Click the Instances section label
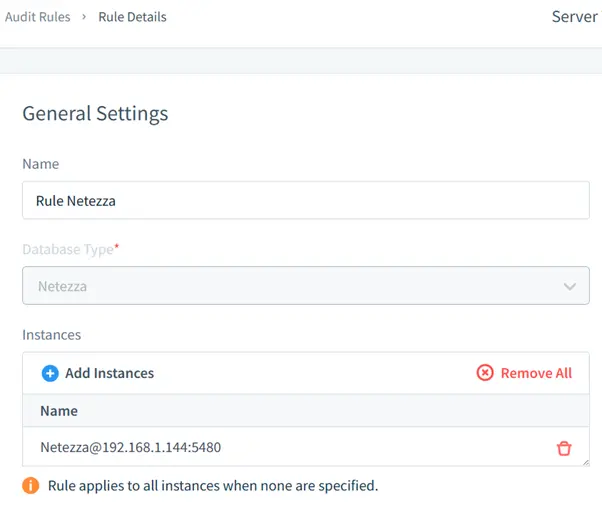Image resolution: width=602 pixels, height=509 pixels. (x=51, y=335)
